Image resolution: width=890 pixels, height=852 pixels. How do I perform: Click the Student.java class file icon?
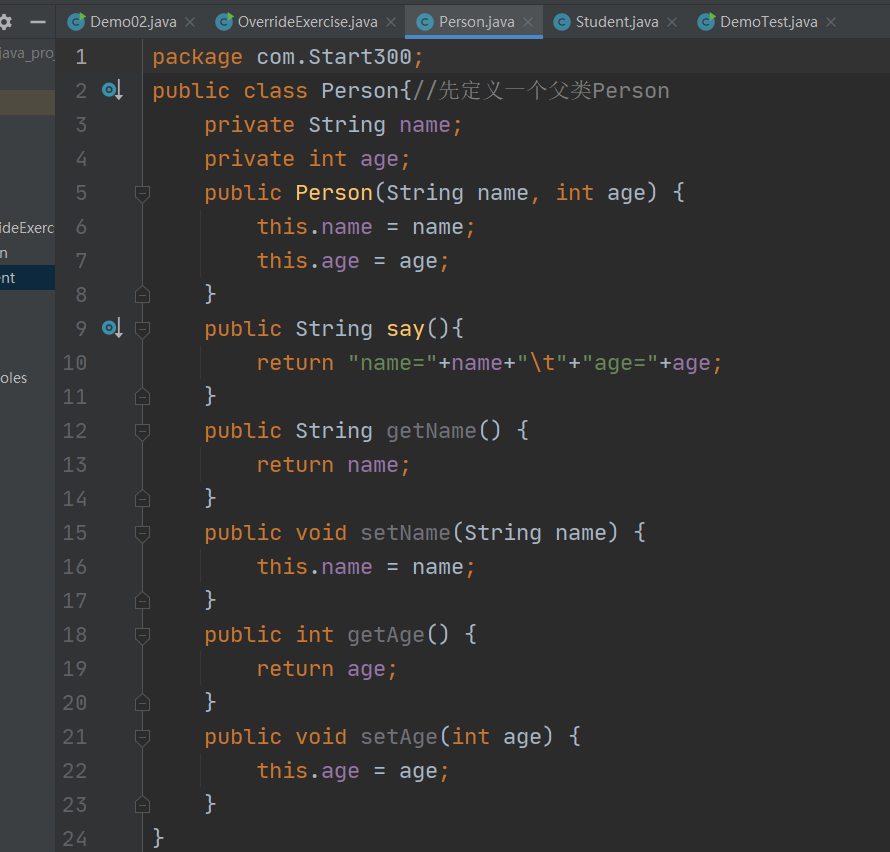tap(561, 22)
